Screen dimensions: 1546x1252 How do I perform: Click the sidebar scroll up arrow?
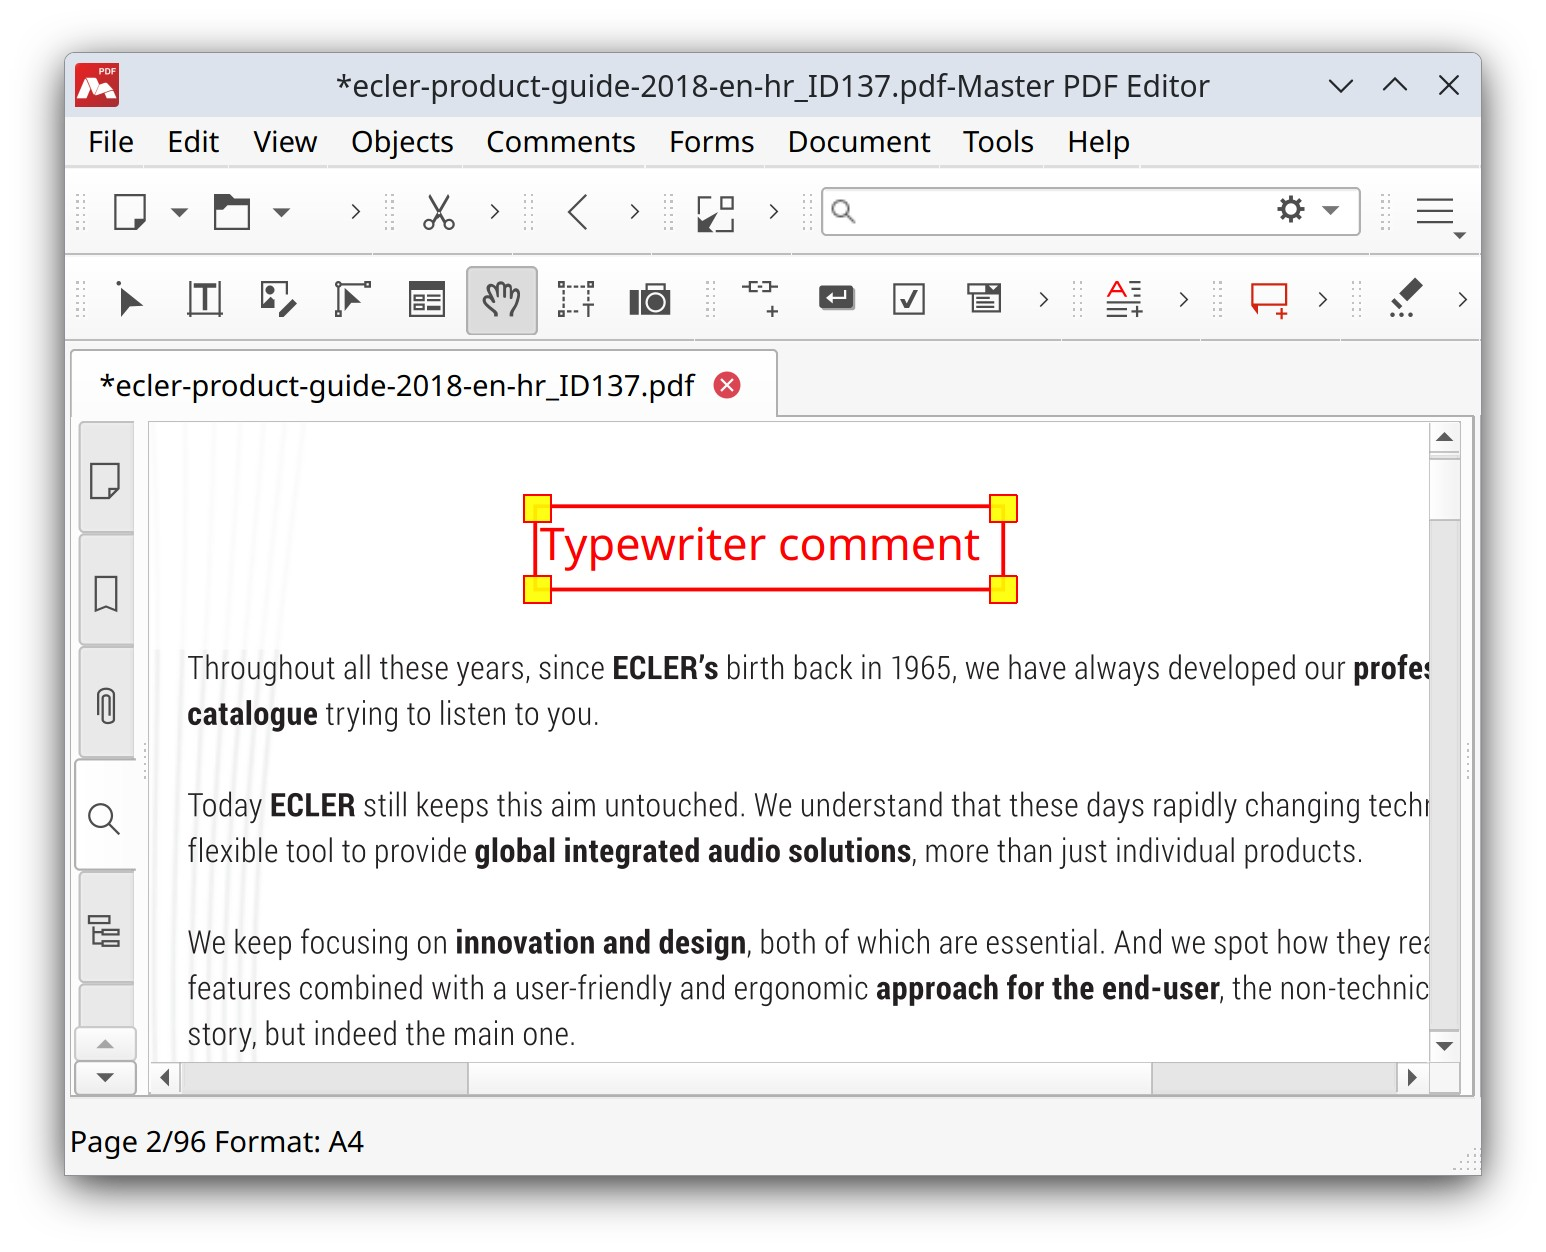[x=105, y=1044]
